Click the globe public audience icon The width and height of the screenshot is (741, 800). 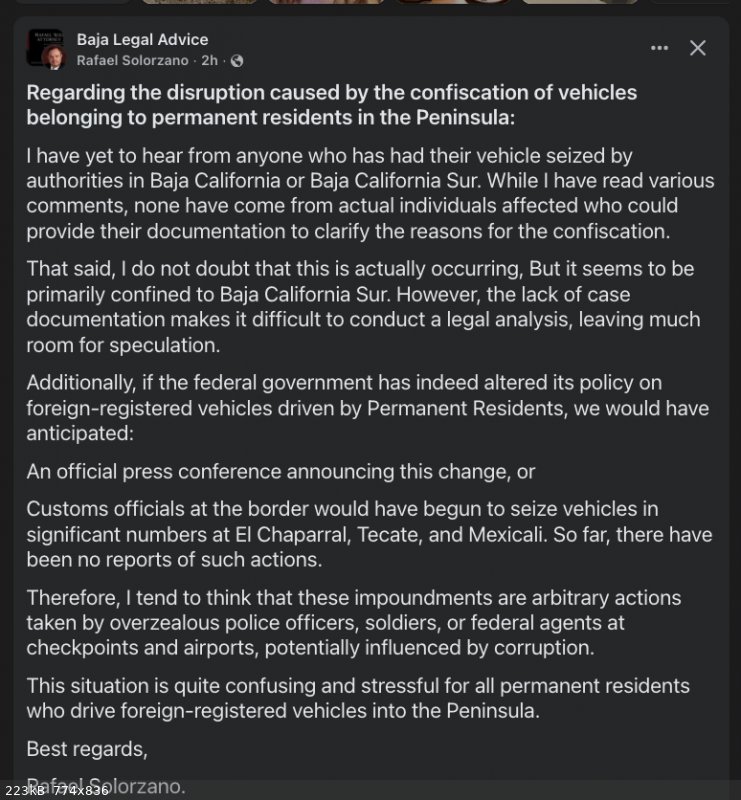[236, 61]
